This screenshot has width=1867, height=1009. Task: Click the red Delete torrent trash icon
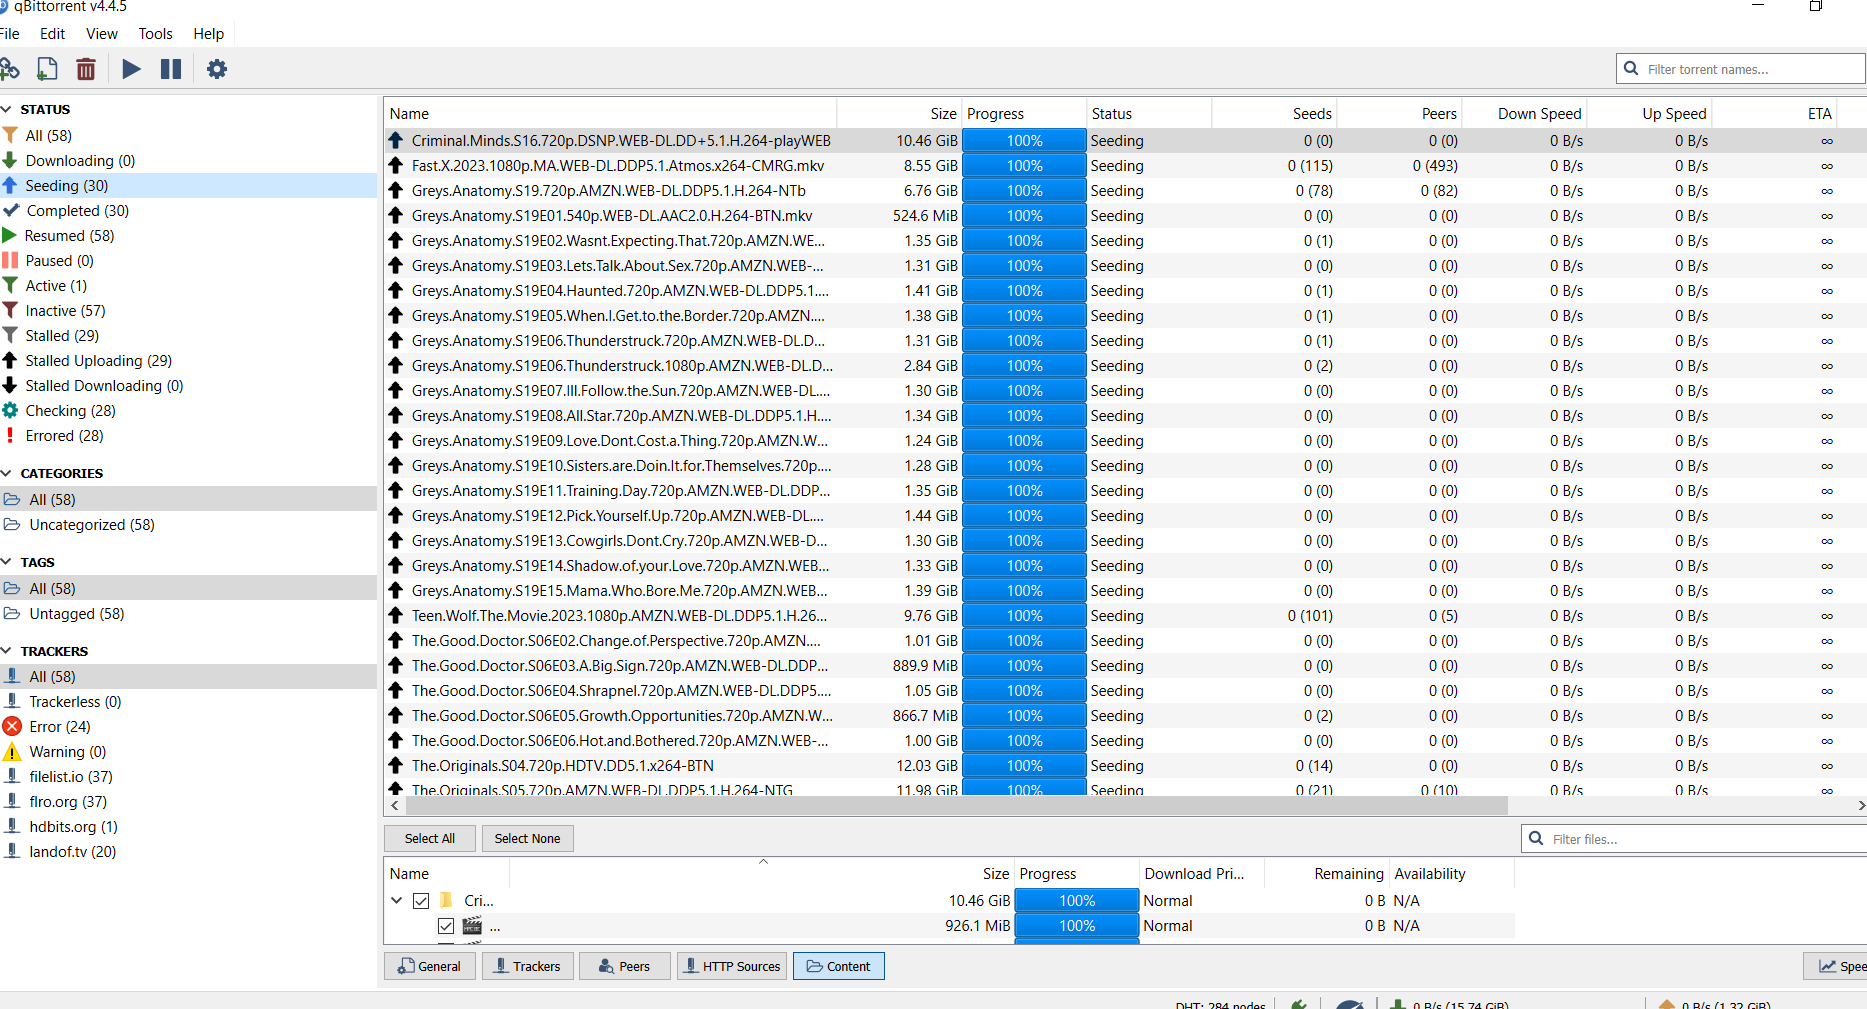(86, 69)
